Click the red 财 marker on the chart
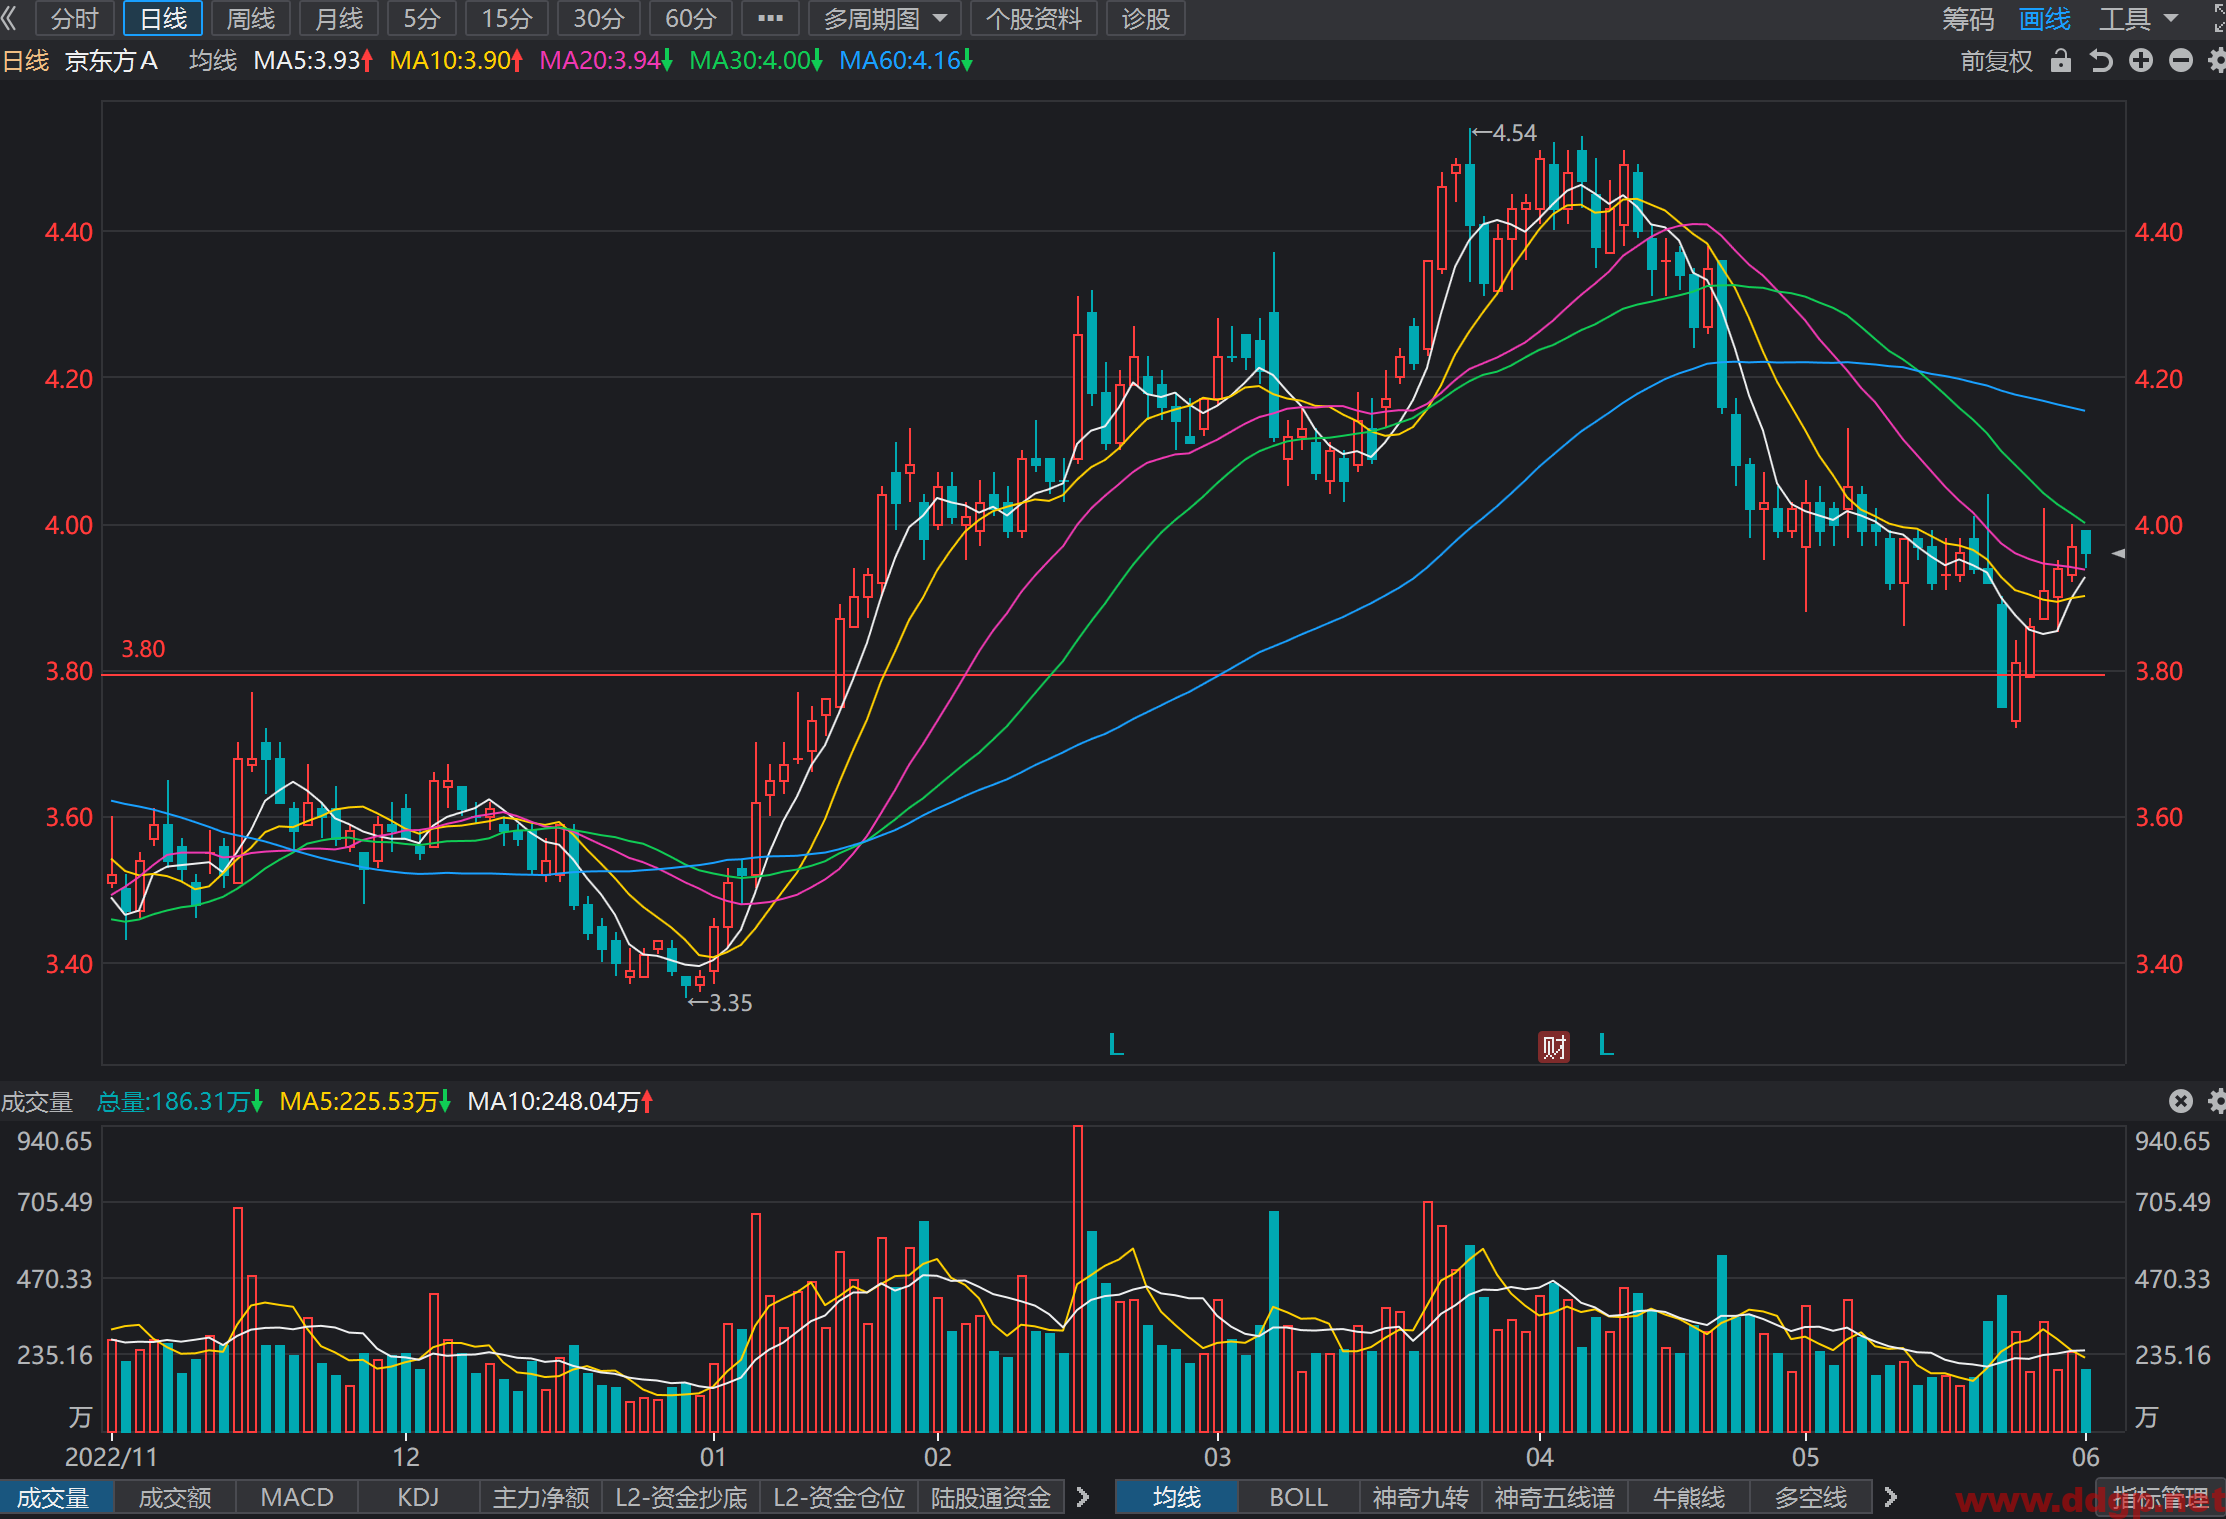Screen dimensions: 2226x1519 (1554, 1047)
